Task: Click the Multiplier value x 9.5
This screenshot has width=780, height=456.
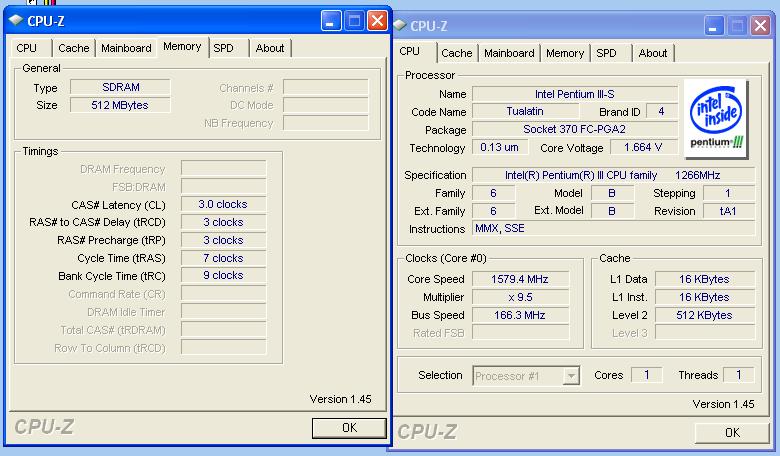Action: click(x=520, y=297)
